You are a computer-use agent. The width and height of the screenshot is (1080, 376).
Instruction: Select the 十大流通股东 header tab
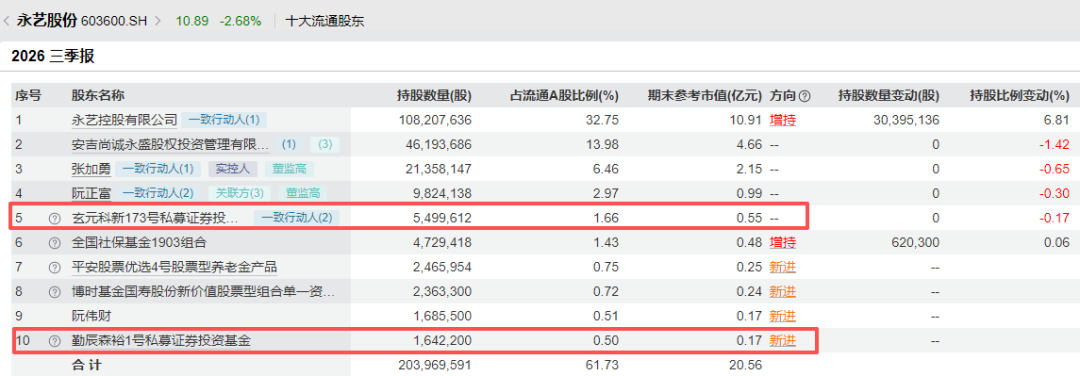324,21
